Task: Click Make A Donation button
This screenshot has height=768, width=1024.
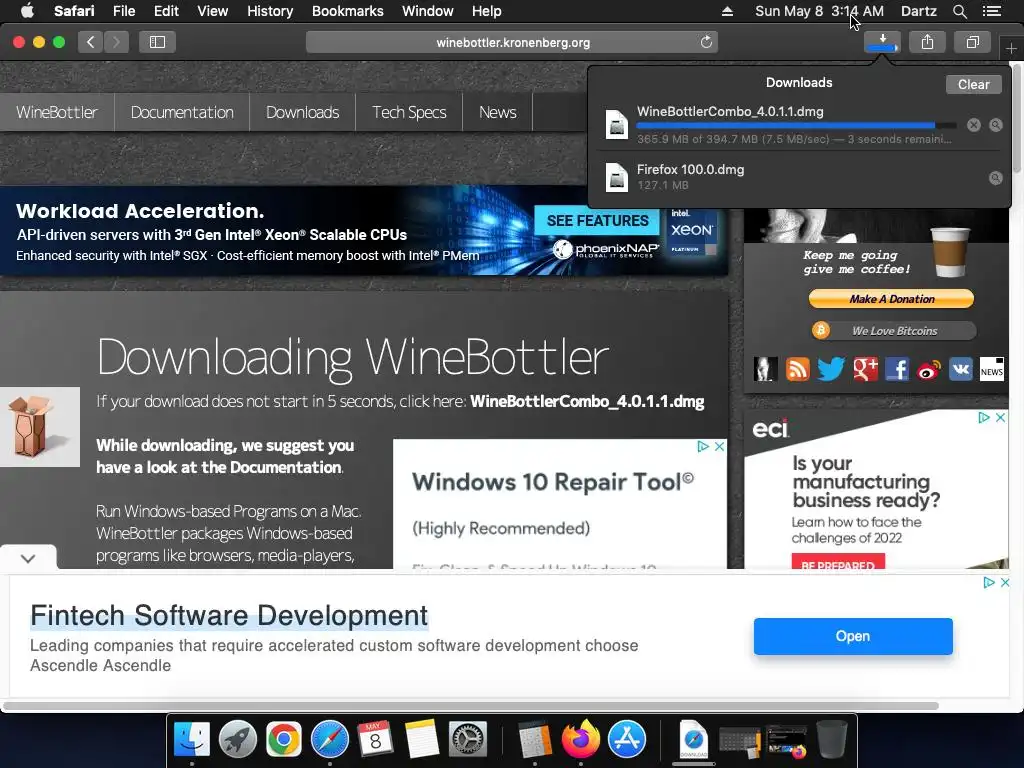Action: [891, 299]
